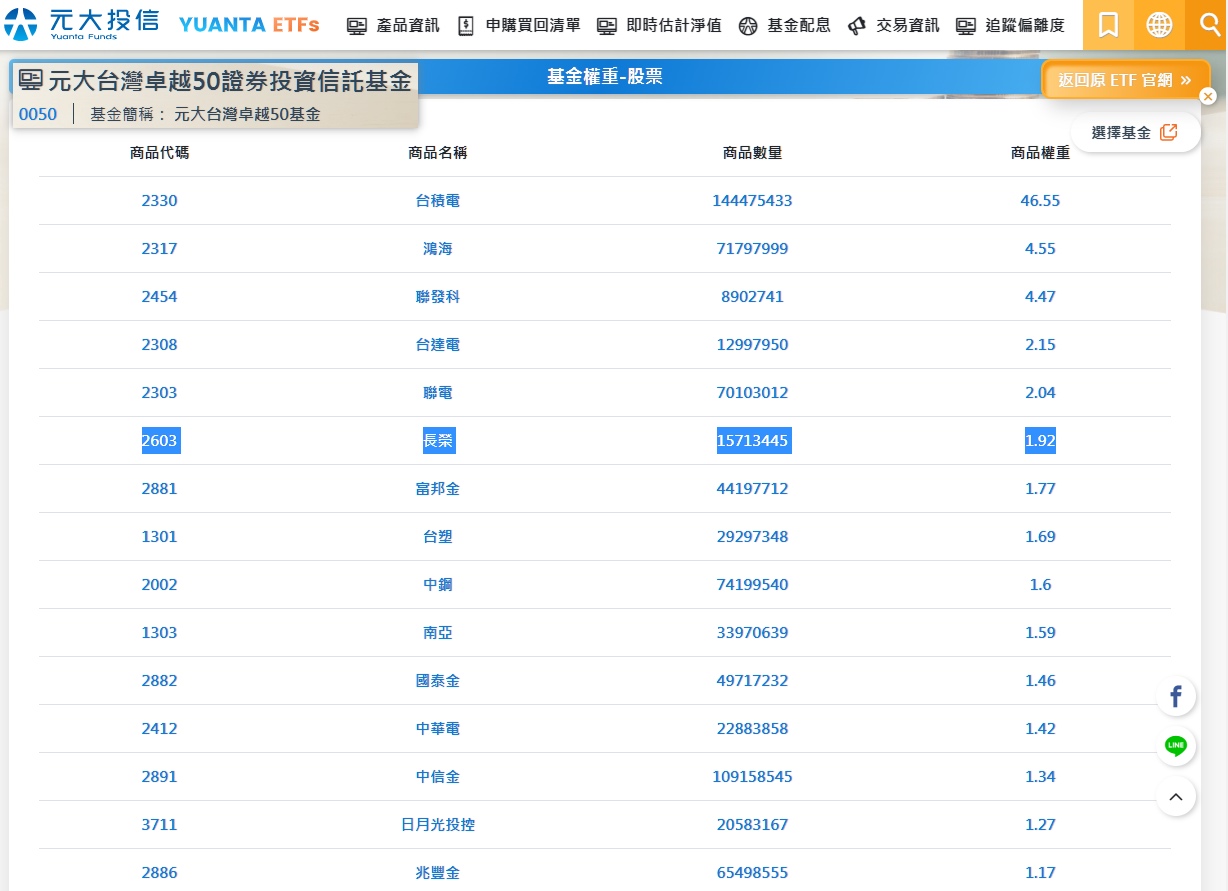Close the floating ETF banner

(x=1208, y=96)
